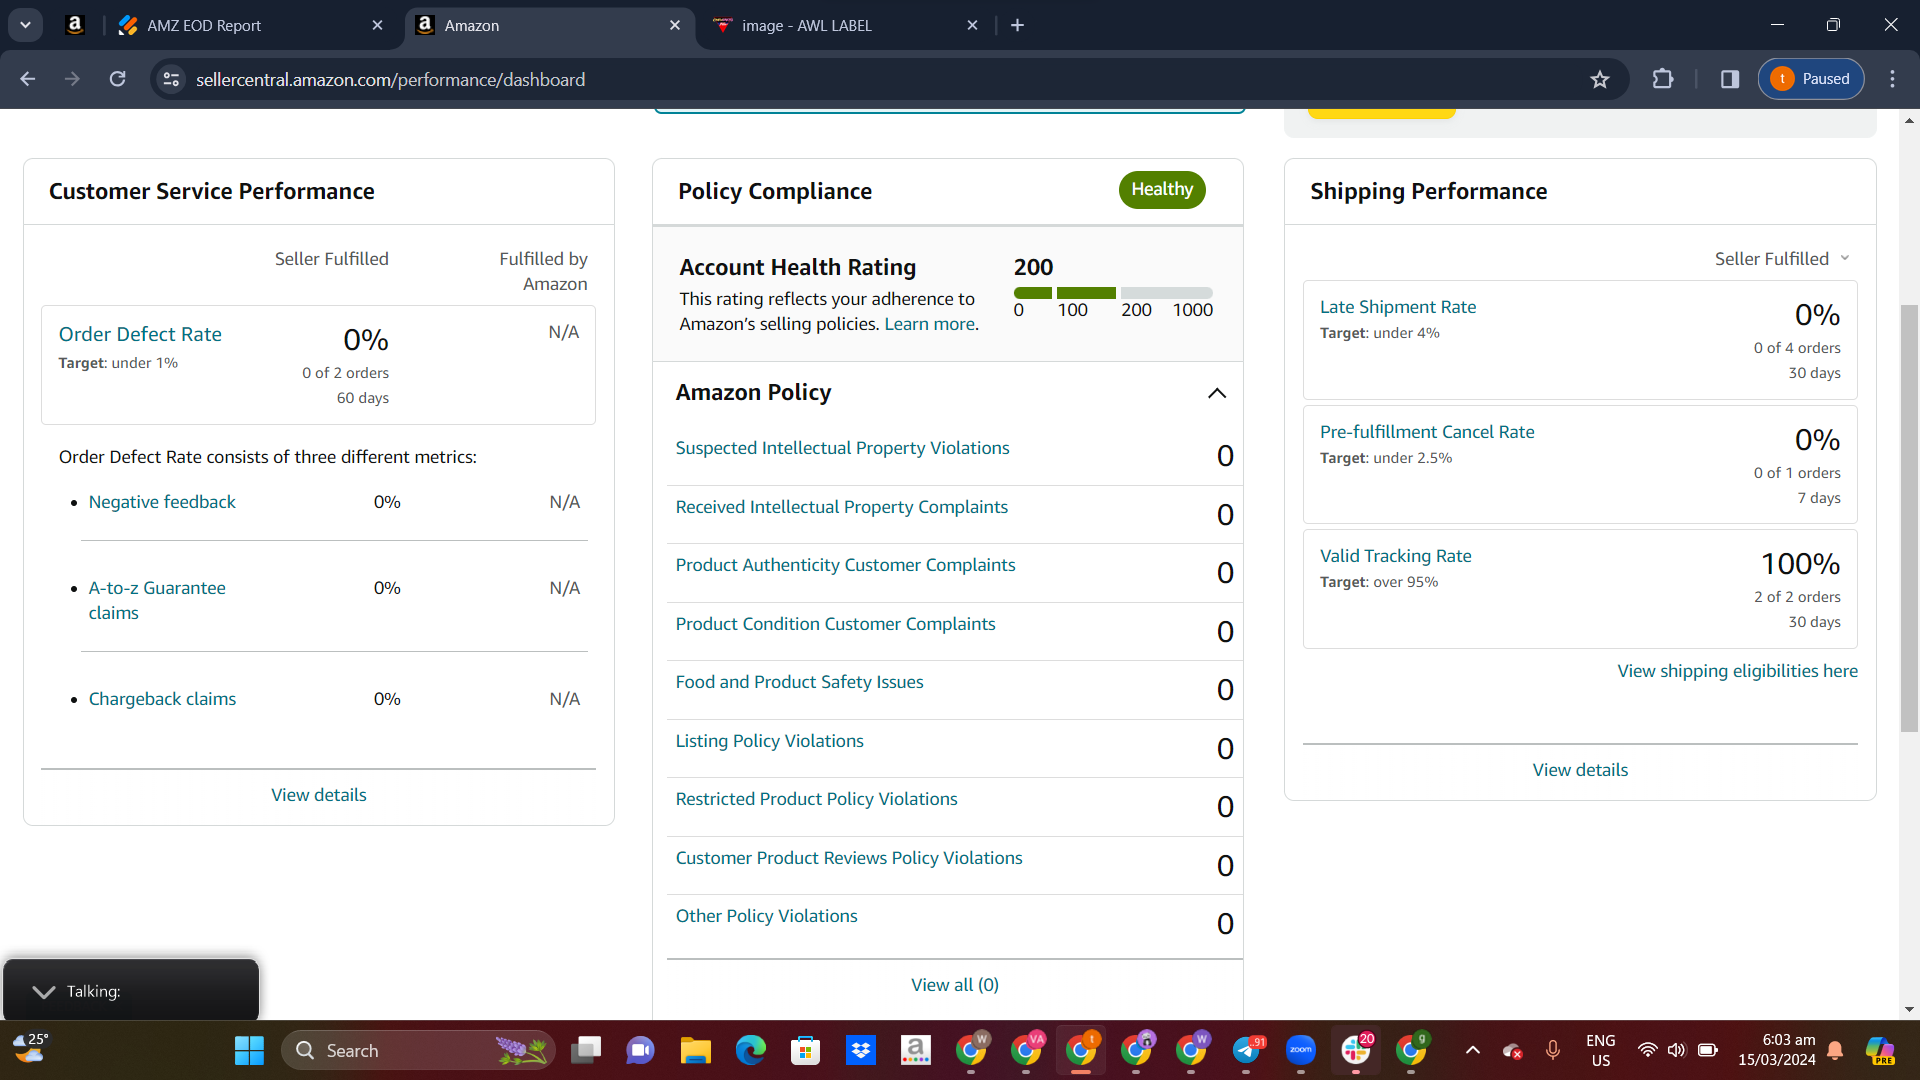Open Customer Product Reviews Policy Violations

coord(849,858)
